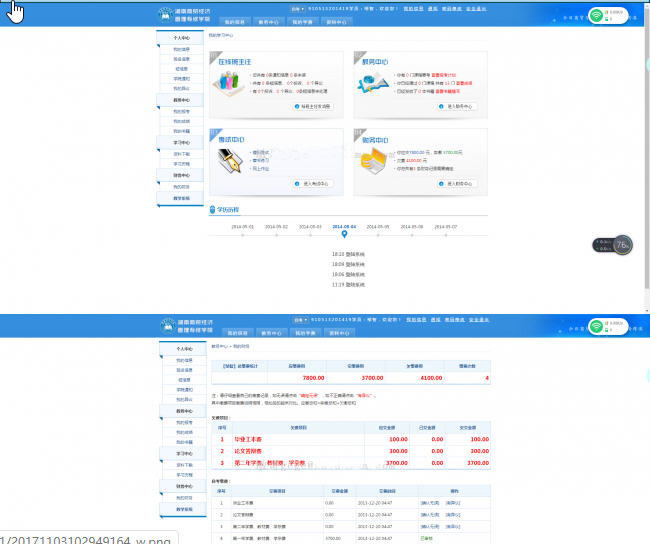
Task: Click the 0.00 paid amount in red row 1
Action: pyautogui.click(x=437, y=439)
